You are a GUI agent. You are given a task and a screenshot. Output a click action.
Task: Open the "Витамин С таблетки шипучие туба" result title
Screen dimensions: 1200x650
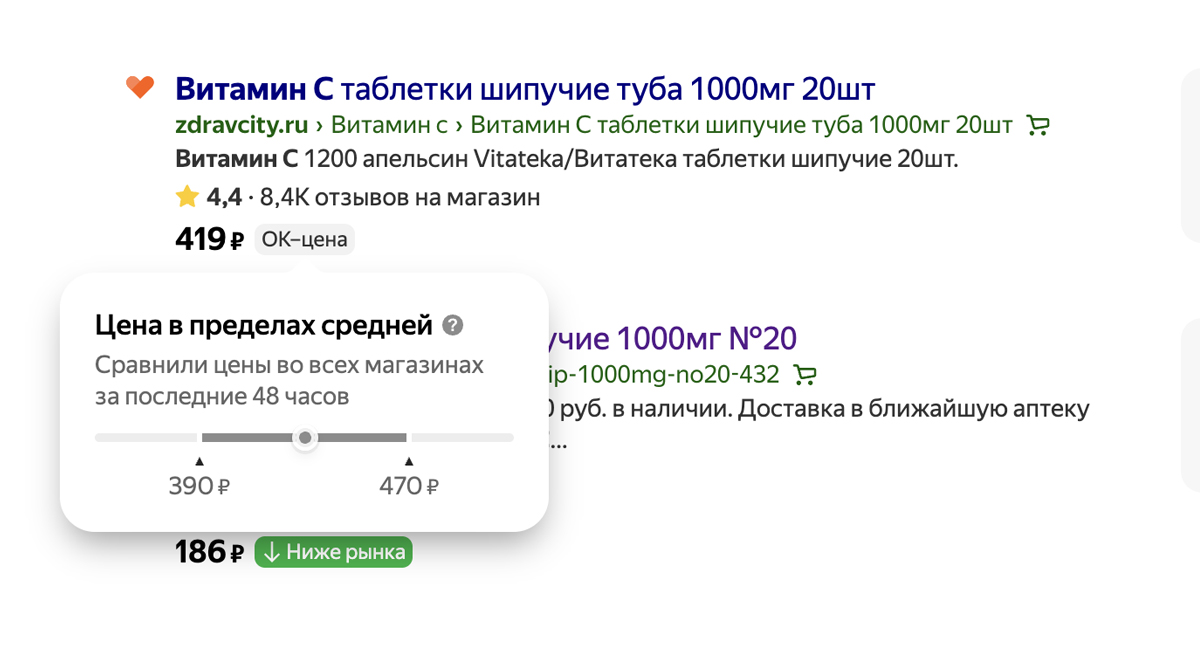(x=525, y=89)
